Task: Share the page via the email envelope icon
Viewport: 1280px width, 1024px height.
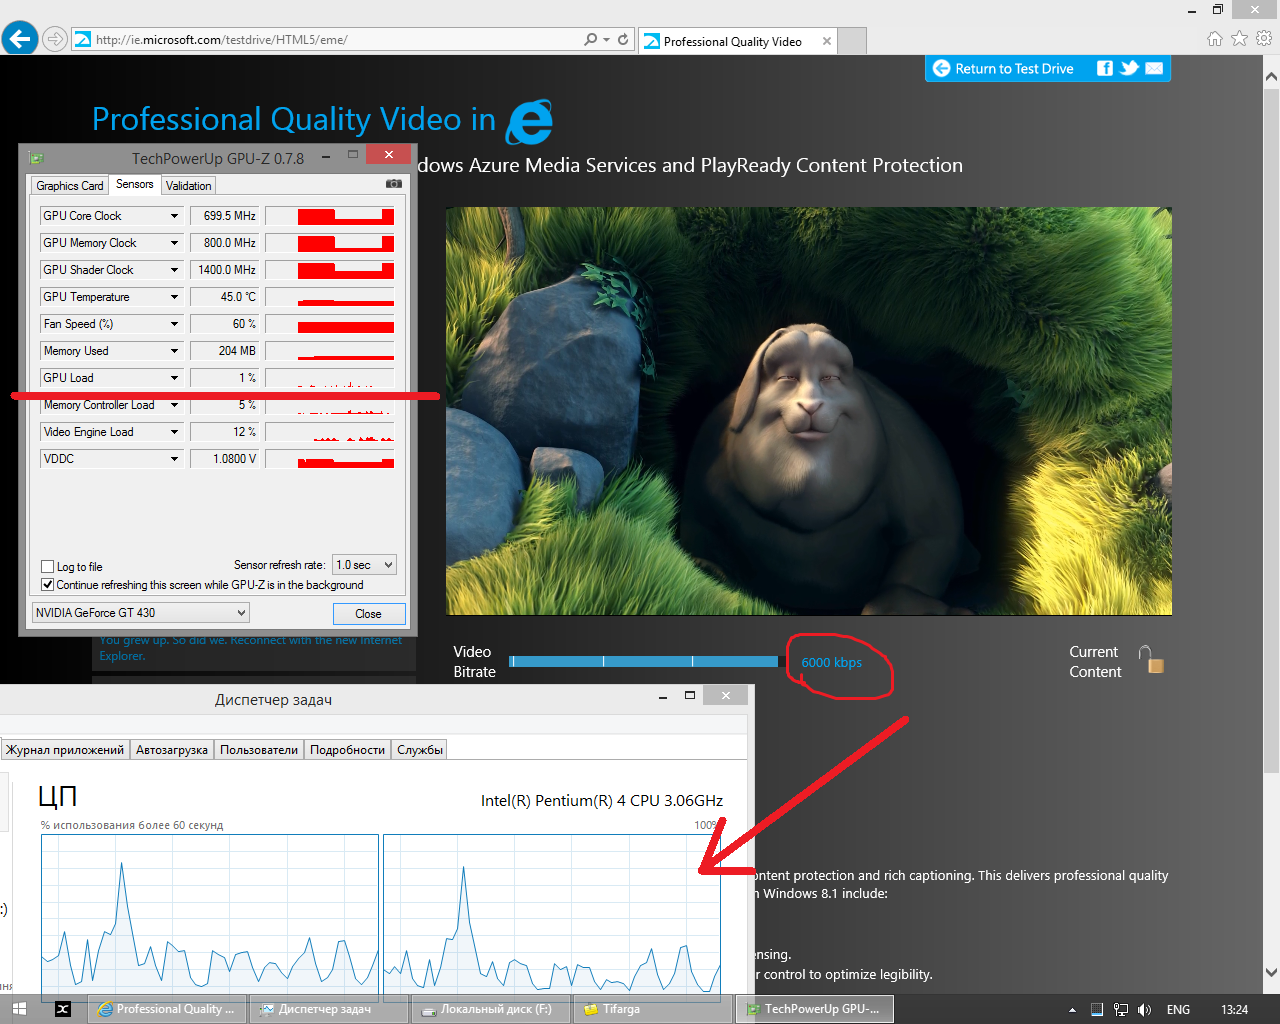Action: point(1154,68)
